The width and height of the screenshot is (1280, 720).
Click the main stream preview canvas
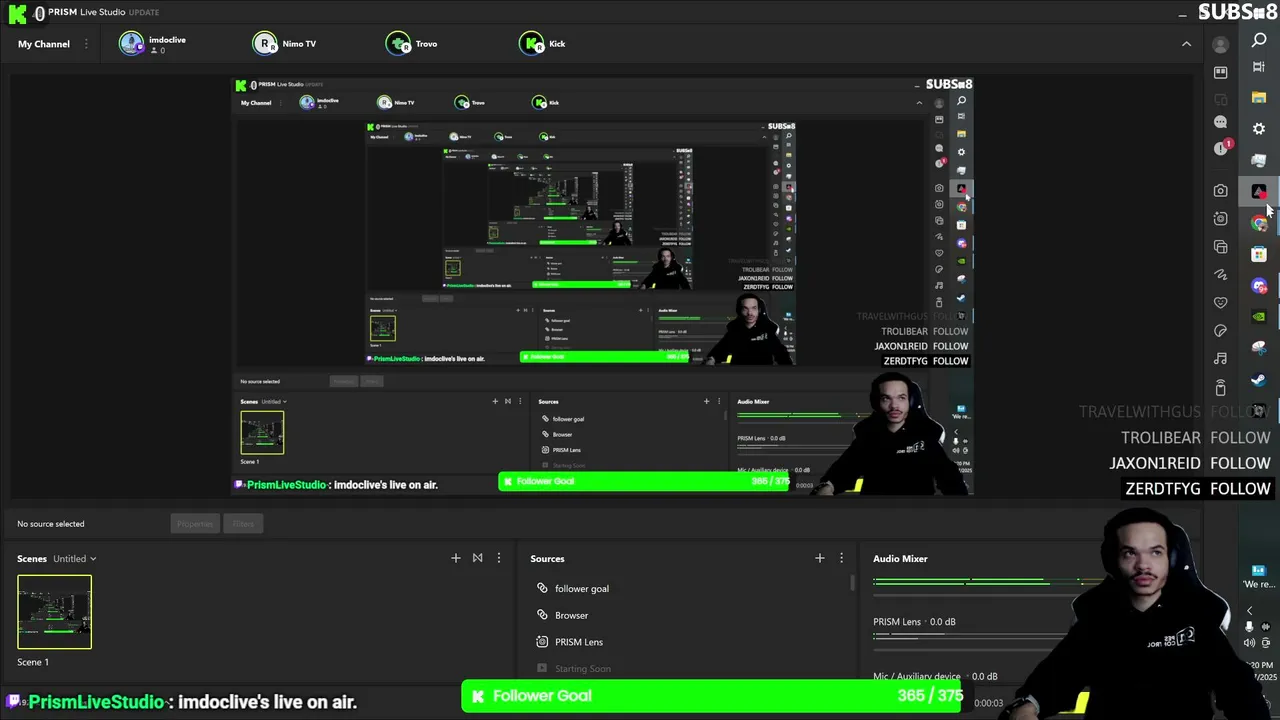[603, 286]
